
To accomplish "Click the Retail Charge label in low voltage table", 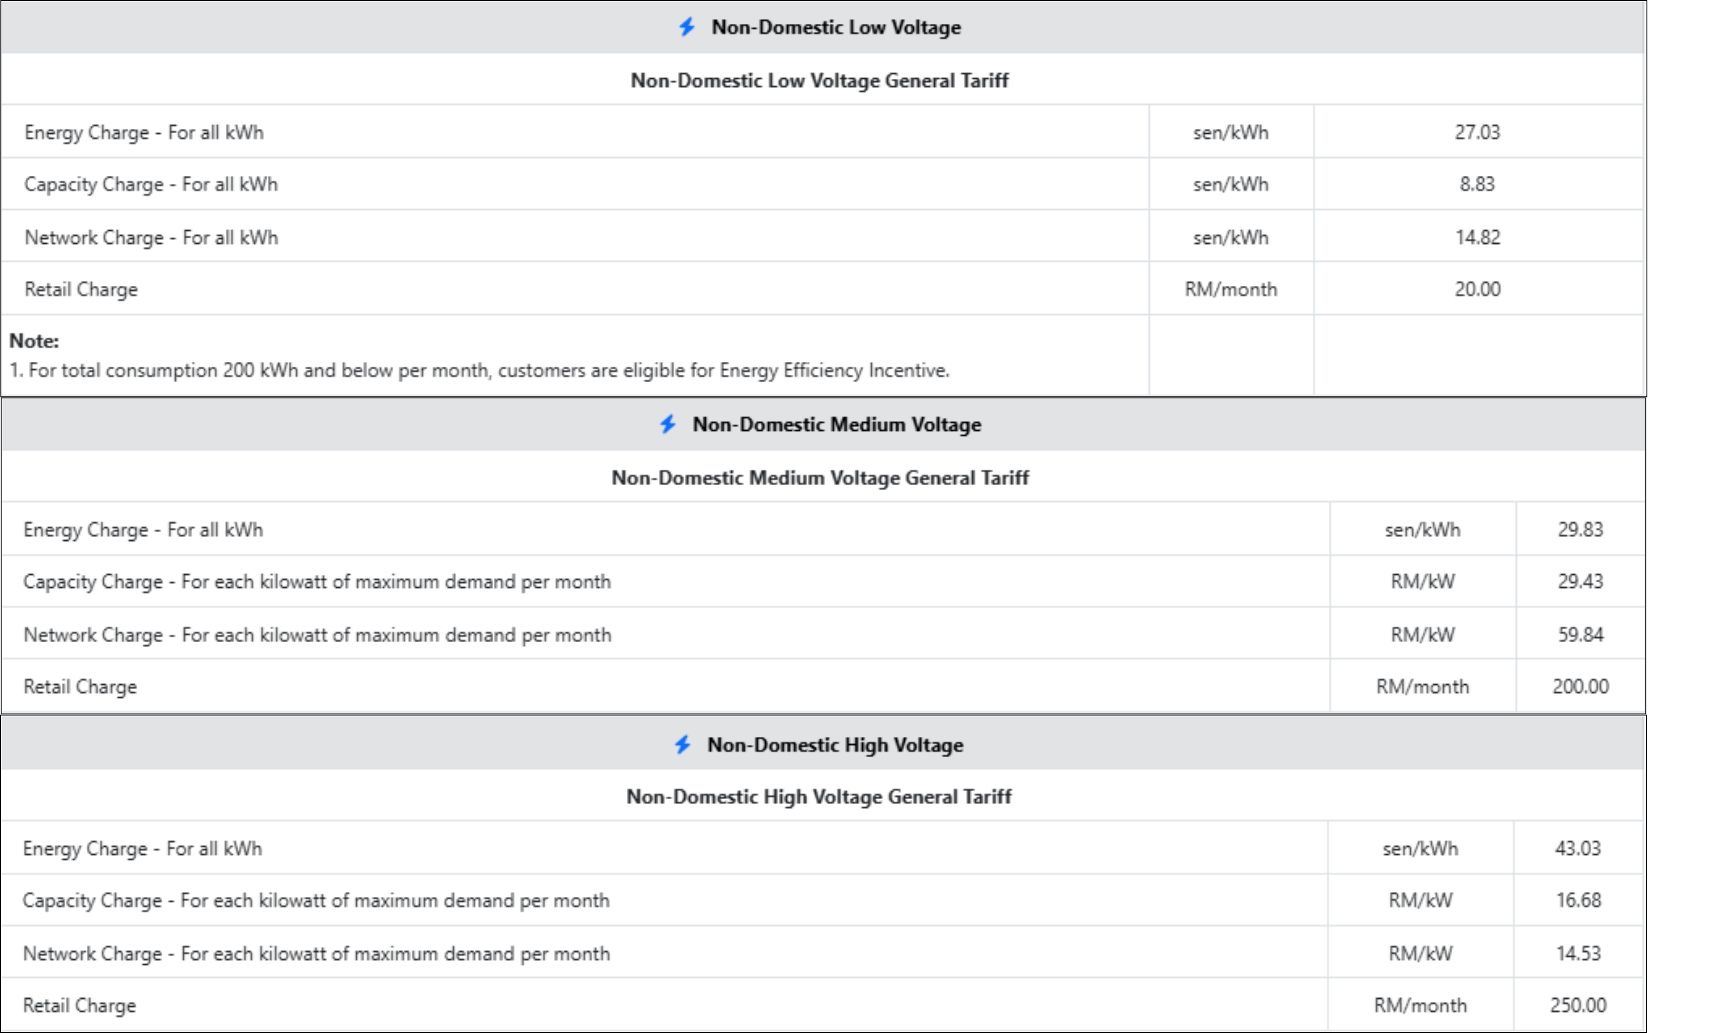I will point(81,289).
